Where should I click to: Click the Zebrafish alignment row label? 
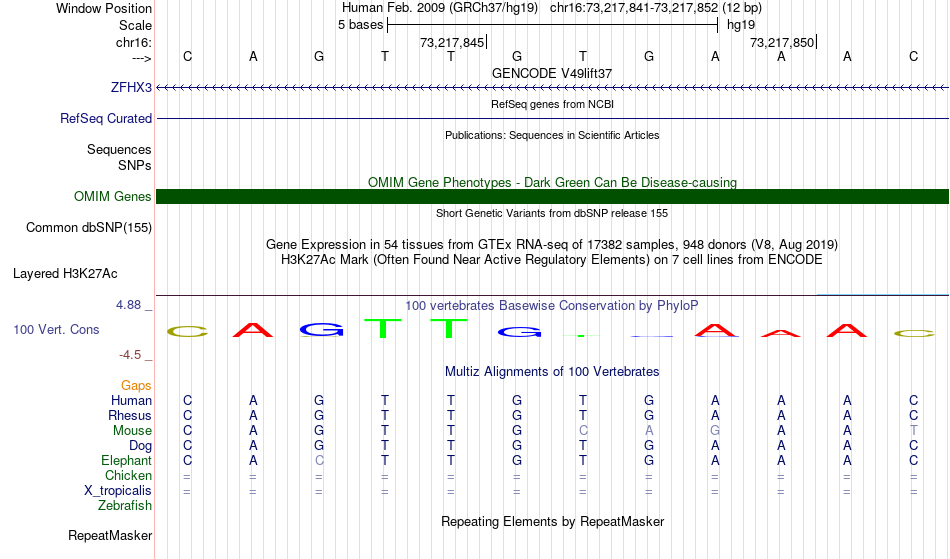coord(125,505)
